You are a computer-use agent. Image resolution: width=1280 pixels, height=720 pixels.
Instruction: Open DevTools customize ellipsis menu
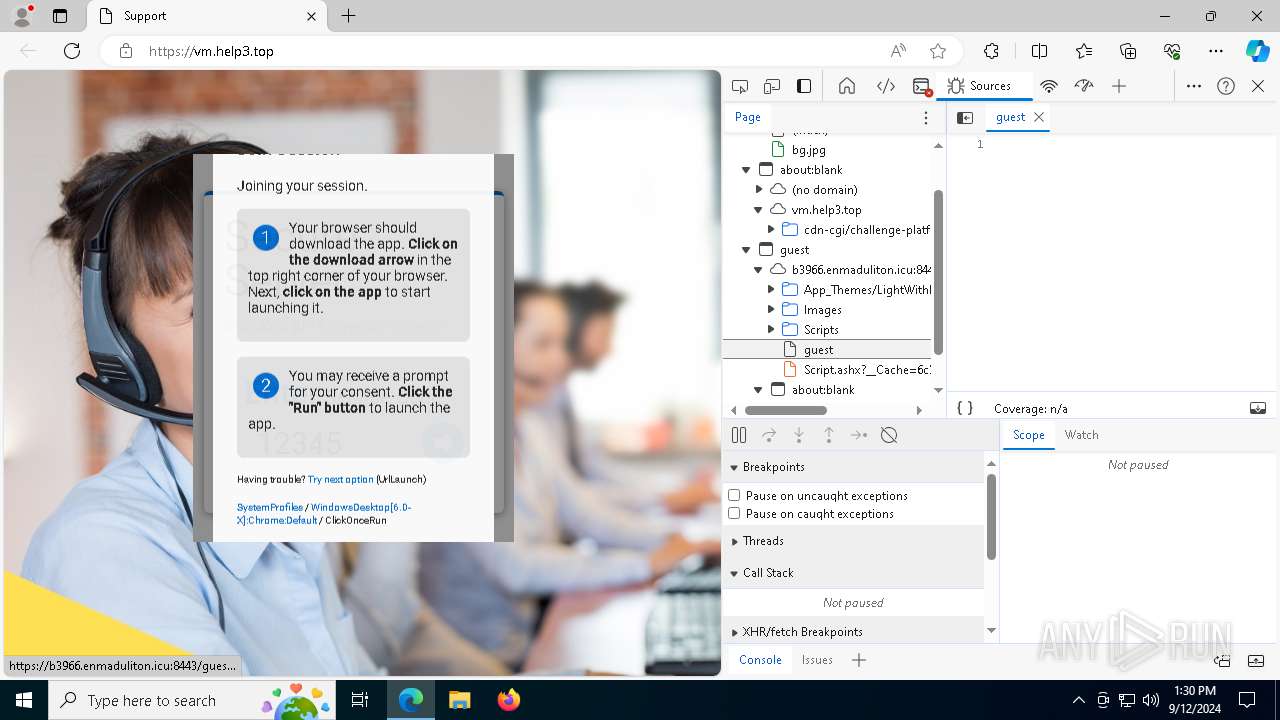(1194, 86)
